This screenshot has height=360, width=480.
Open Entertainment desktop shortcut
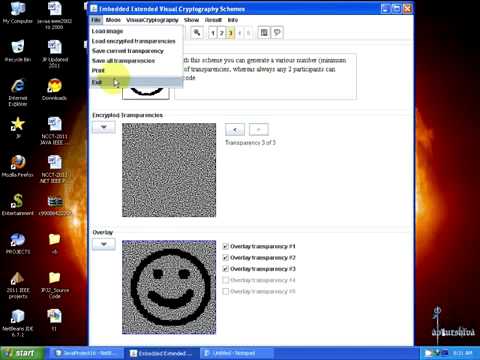[x=18, y=205]
